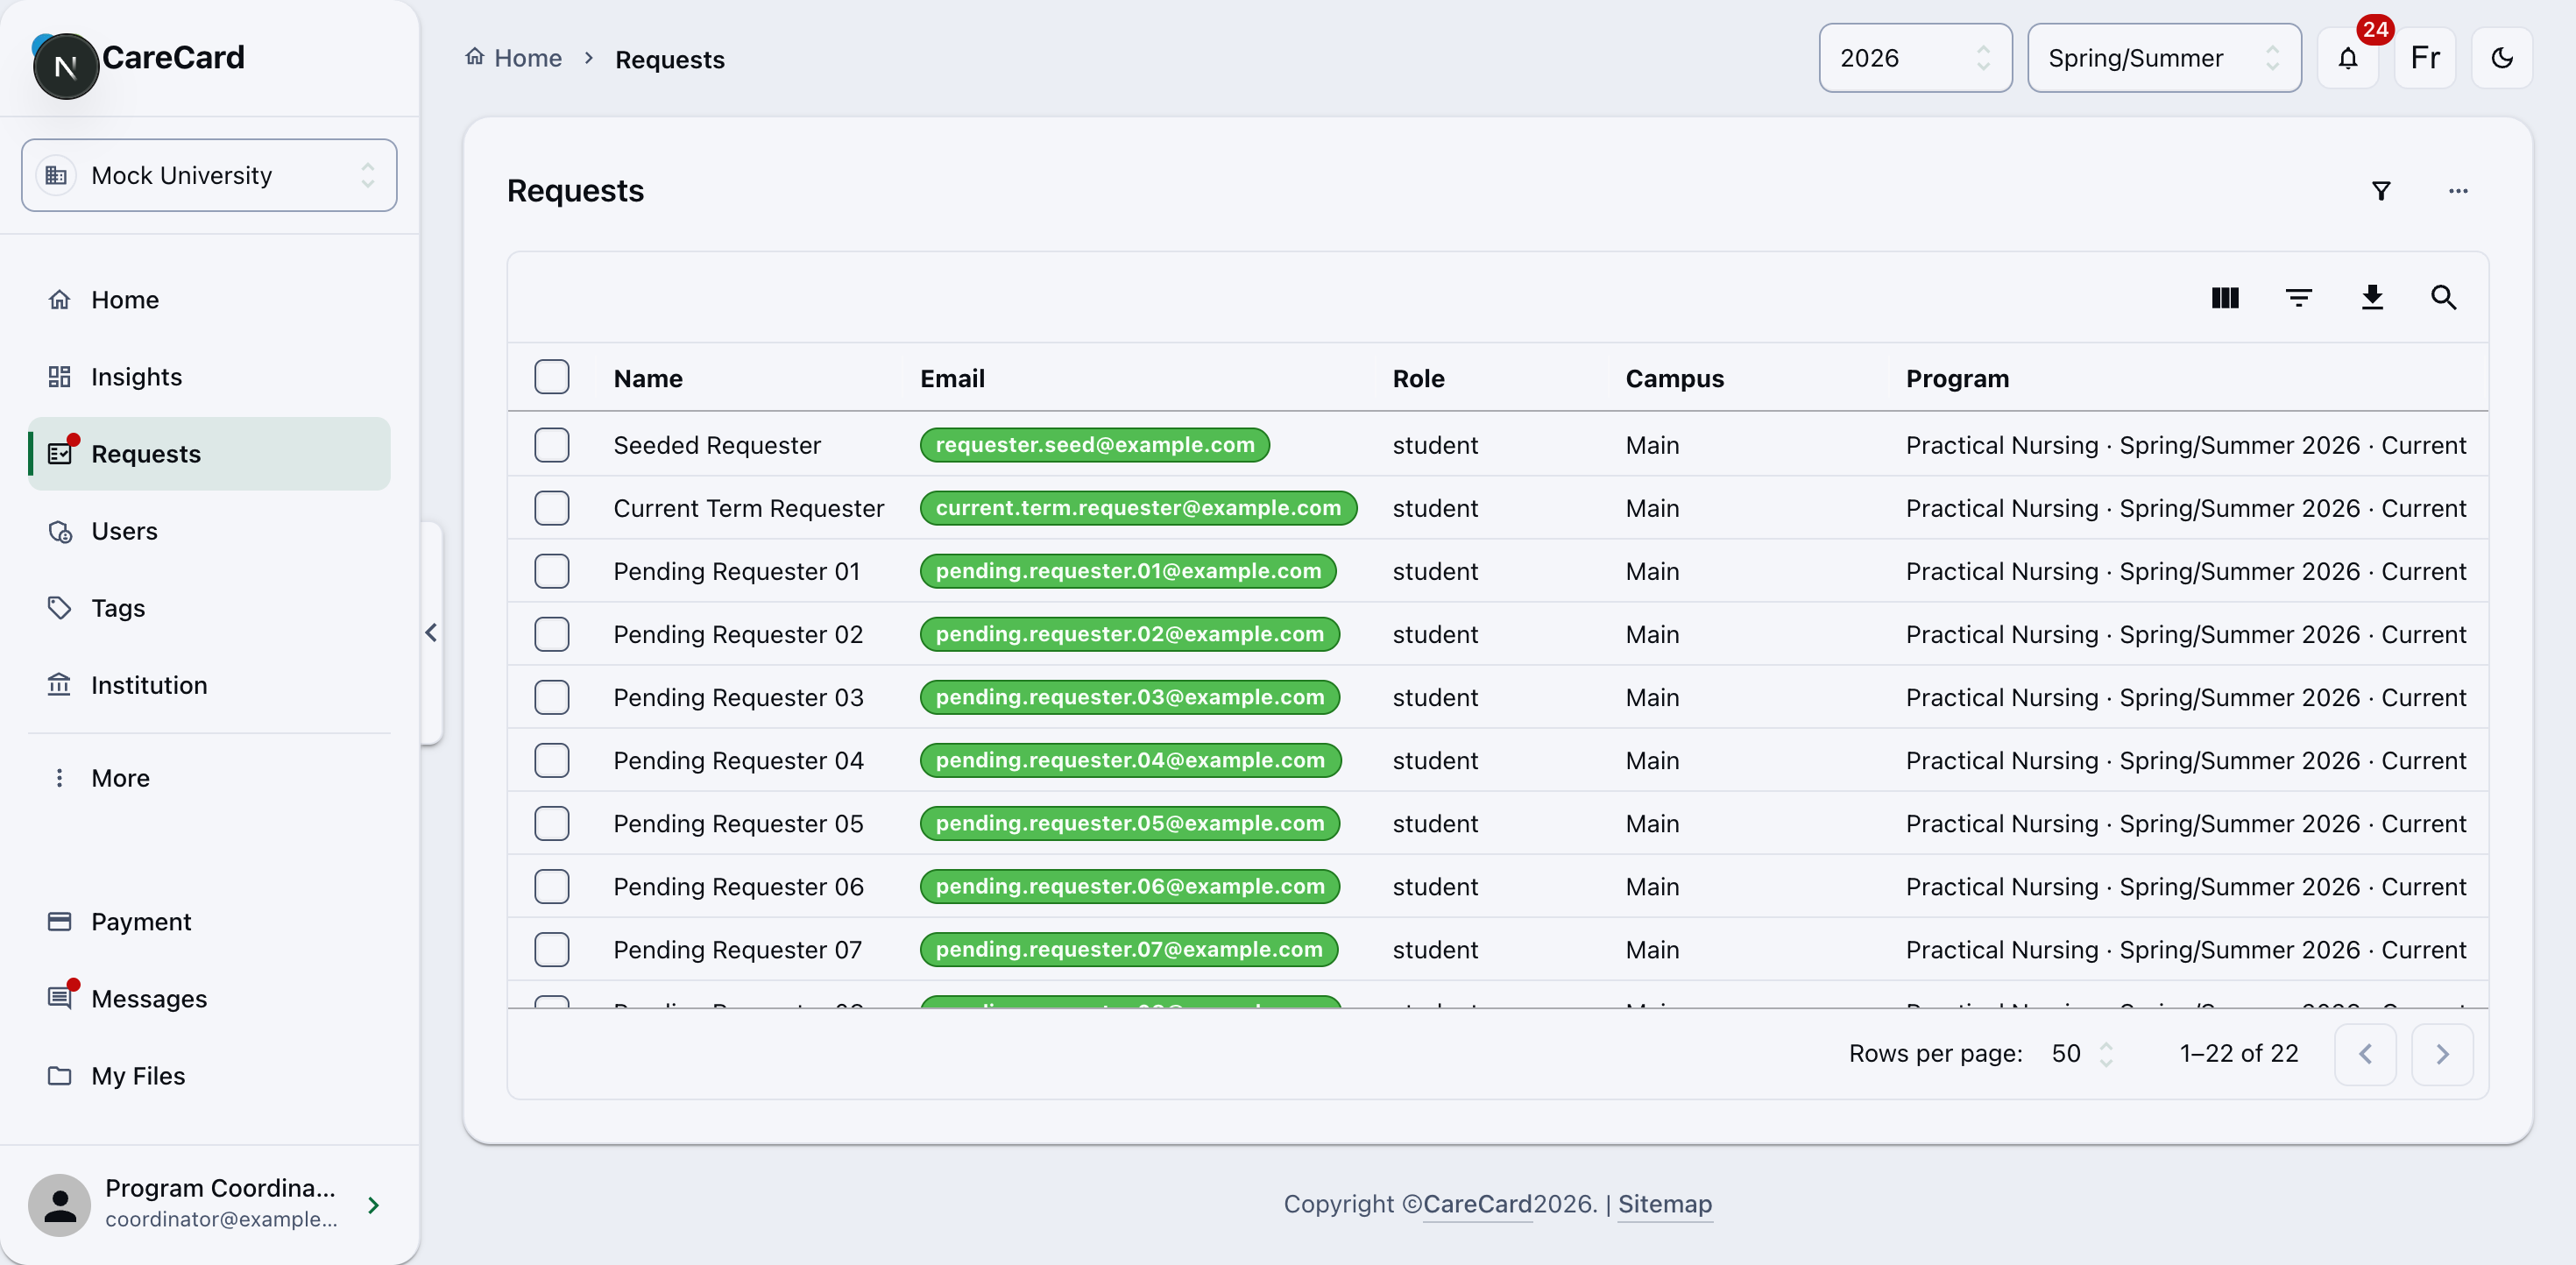Toggle dark mode moon icon
Screen dimensions: 2576x1265
[x=2501, y=58]
